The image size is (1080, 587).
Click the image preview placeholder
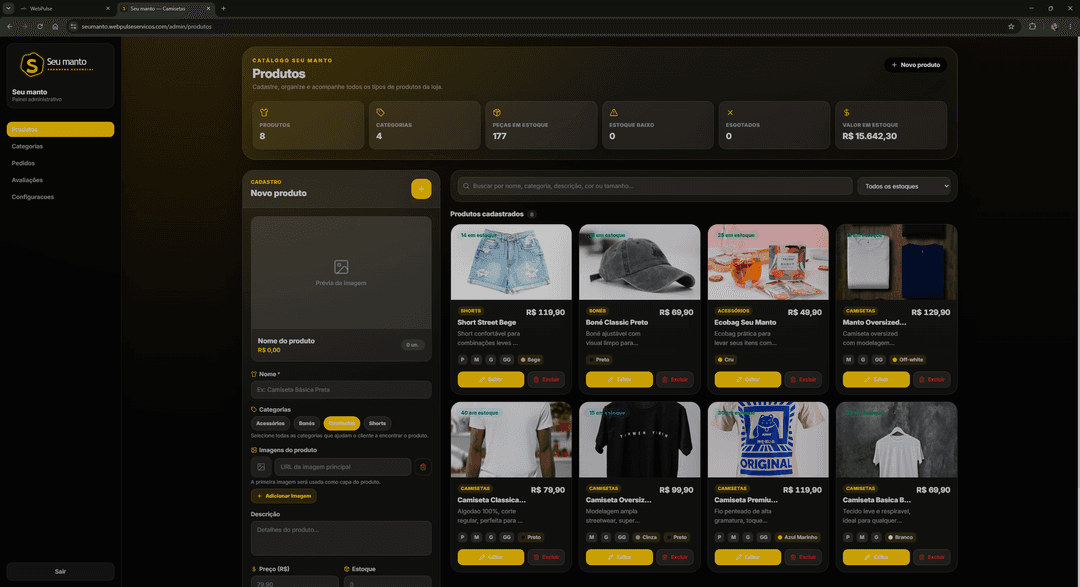(x=341, y=273)
